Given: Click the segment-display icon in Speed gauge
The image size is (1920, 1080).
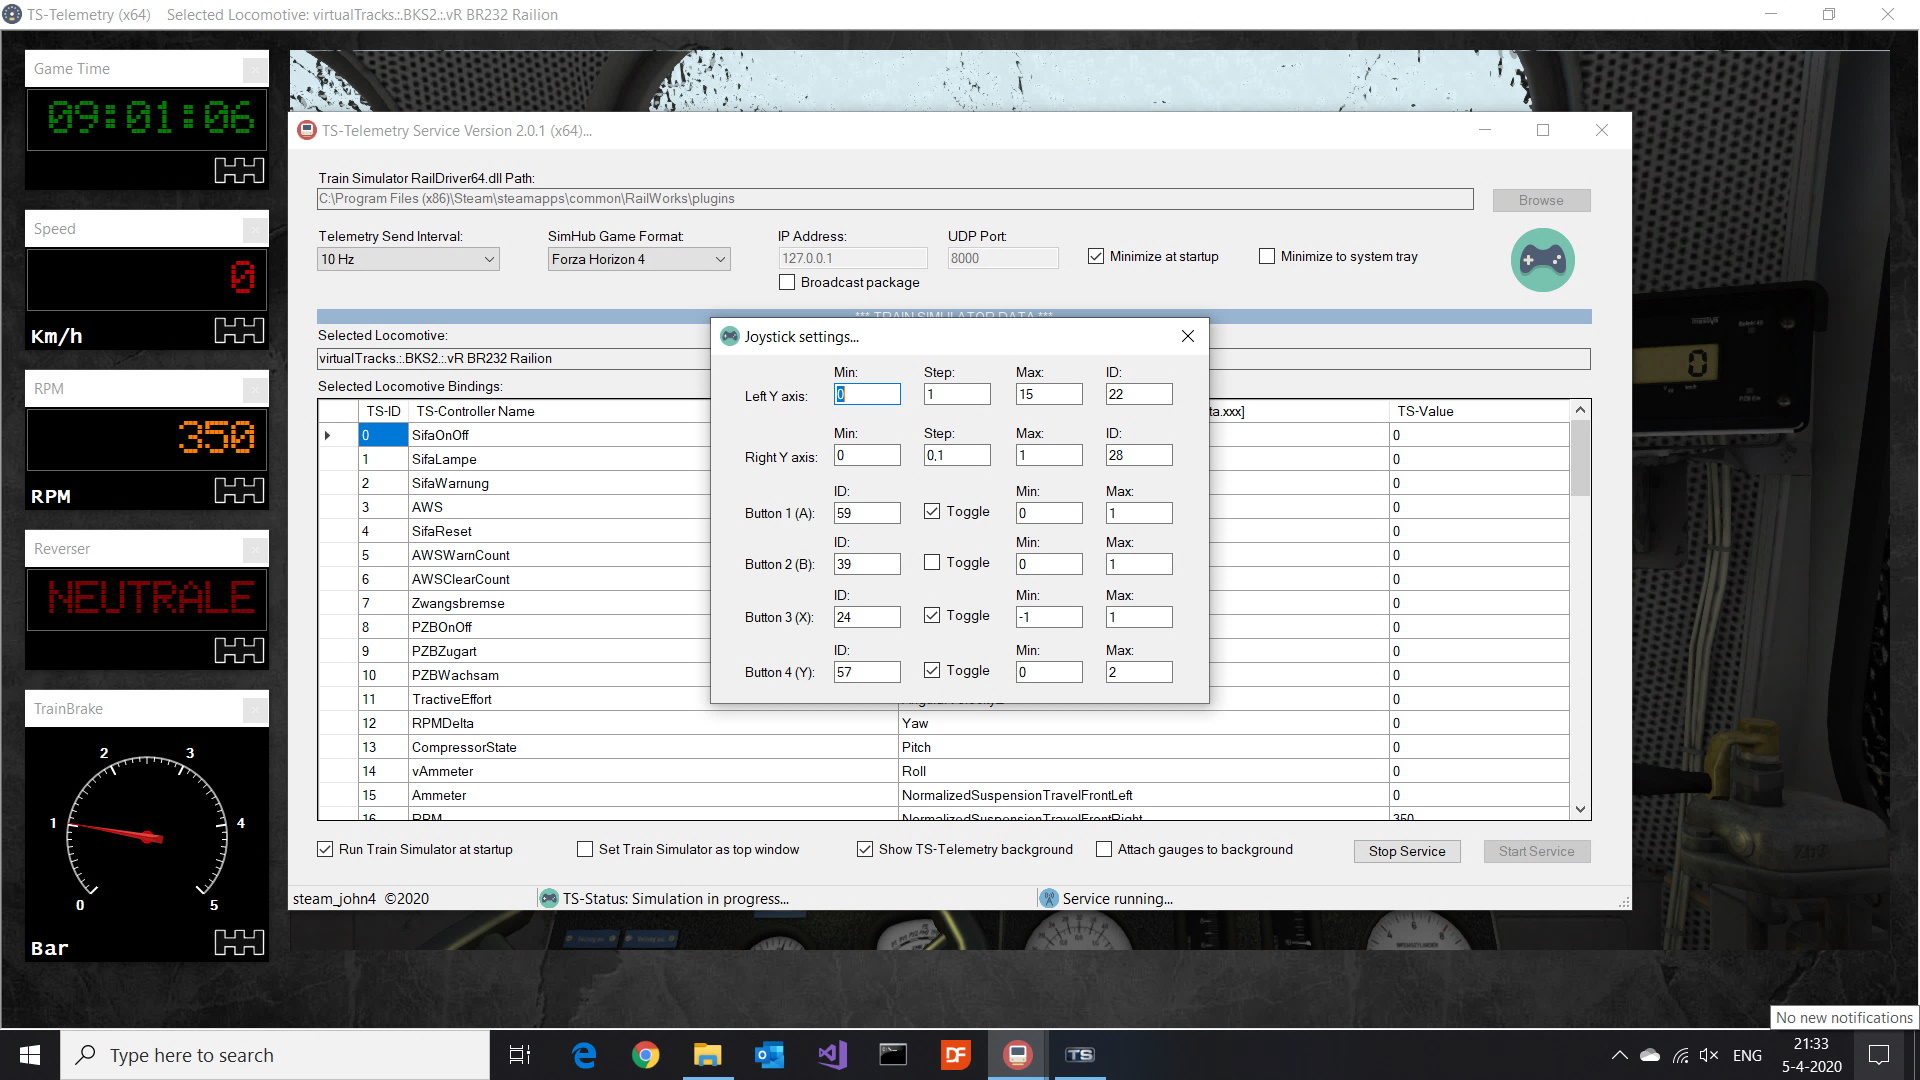Looking at the screenshot, I should 239,330.
